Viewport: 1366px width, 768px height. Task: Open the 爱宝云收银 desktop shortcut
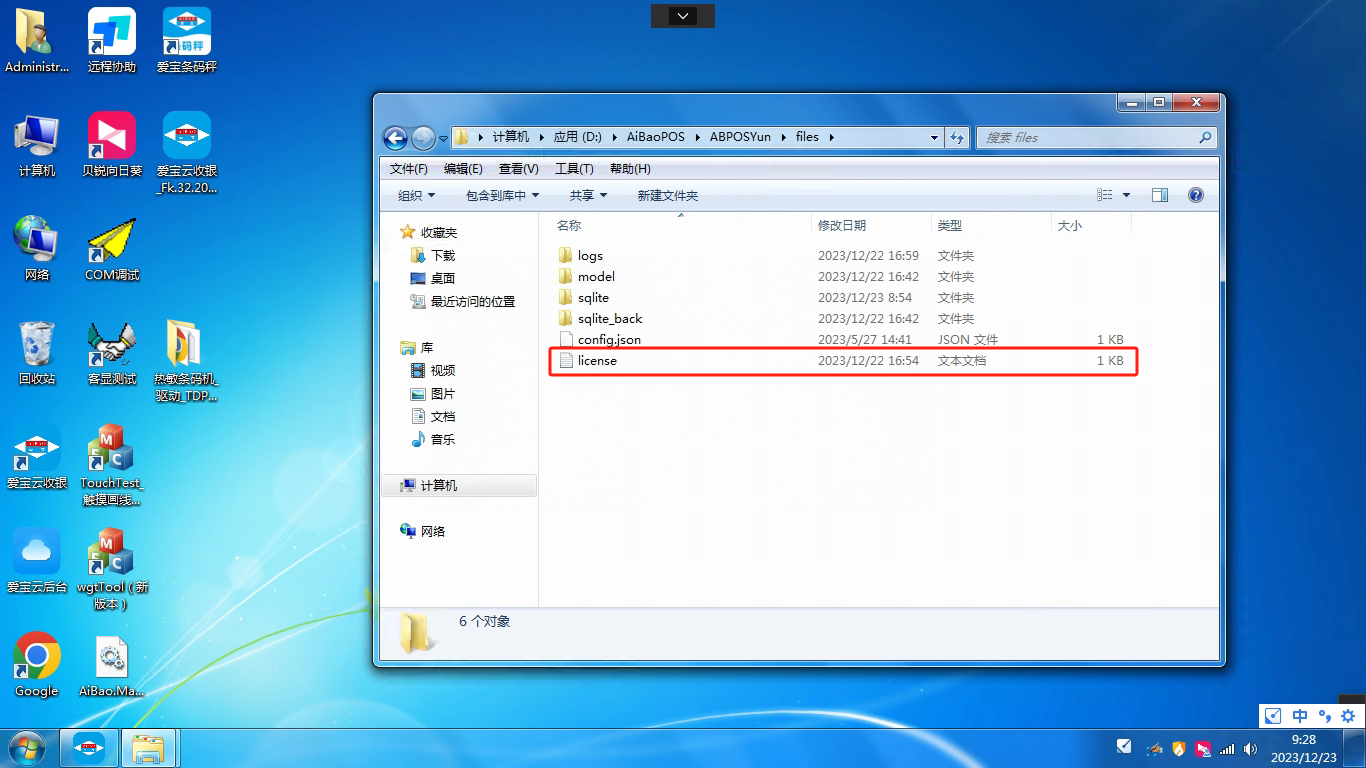37,456
